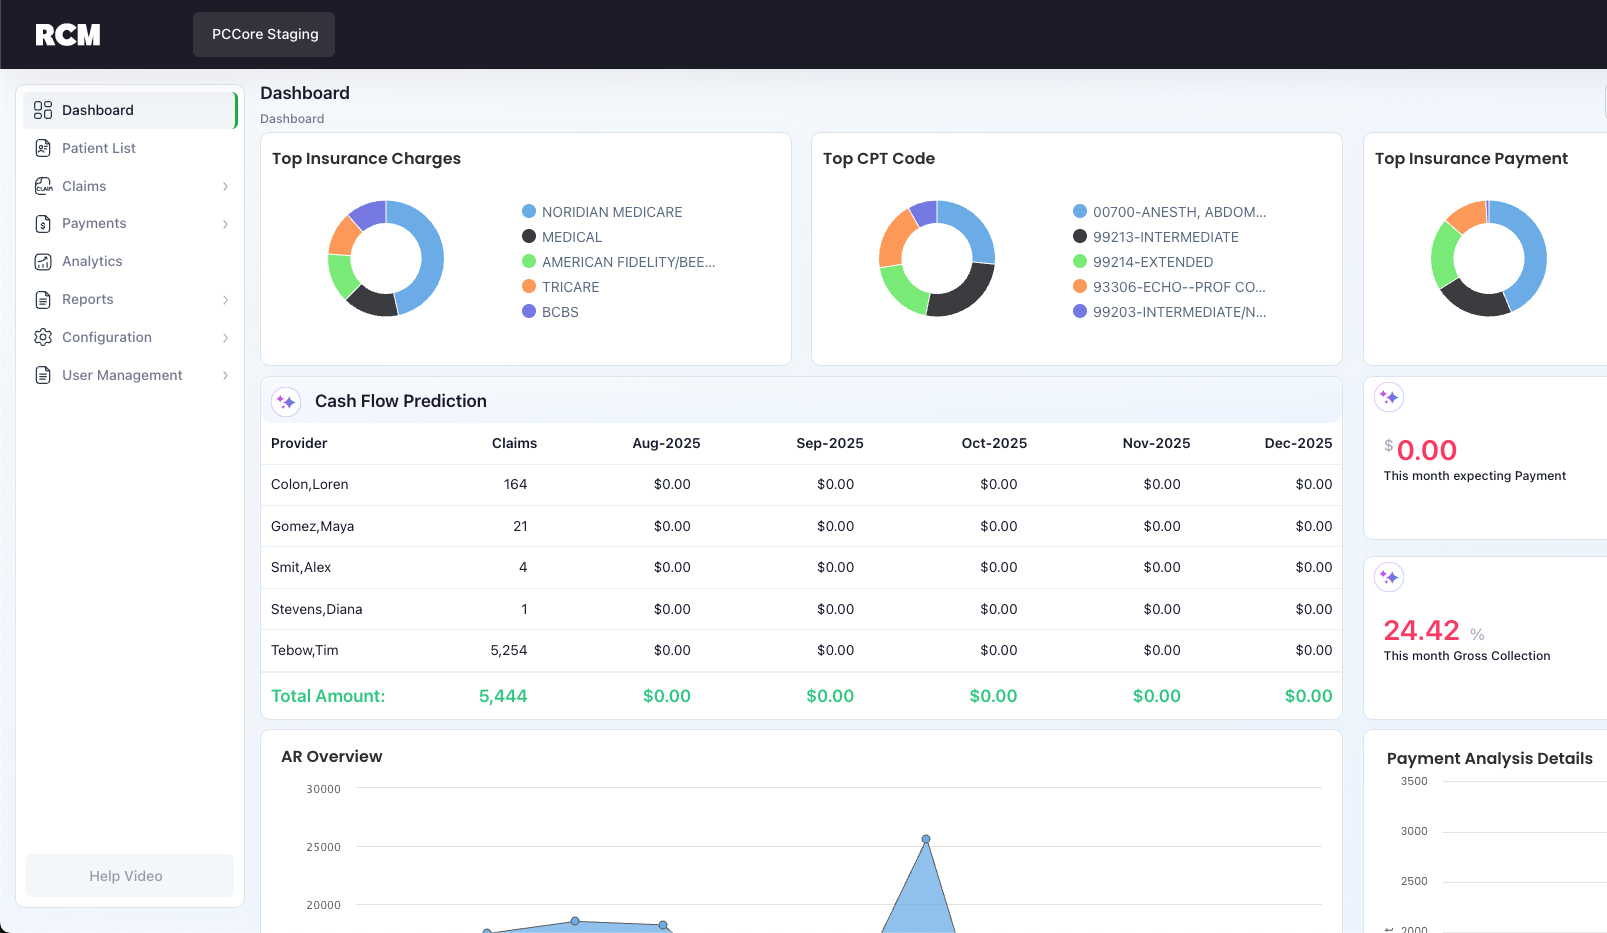
Task: Click the Analytics chart icon
Action: click(x=43, y=262)
